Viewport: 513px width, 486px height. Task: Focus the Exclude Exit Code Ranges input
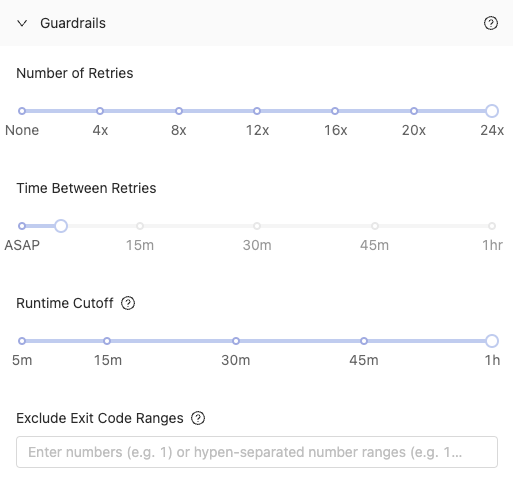[x=257, y=452]
